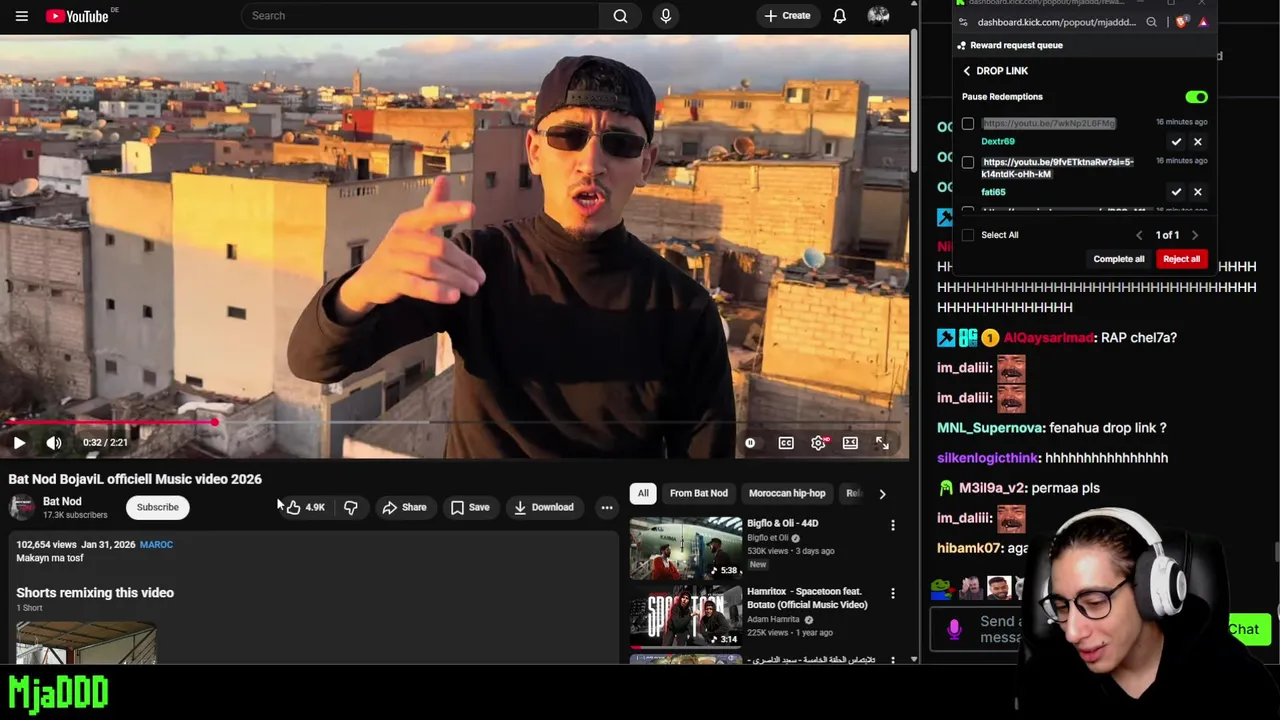Click the zoom magnifier in popout address bar
The height and width of the screenshot is (720, 1280).
(1151, 22)
